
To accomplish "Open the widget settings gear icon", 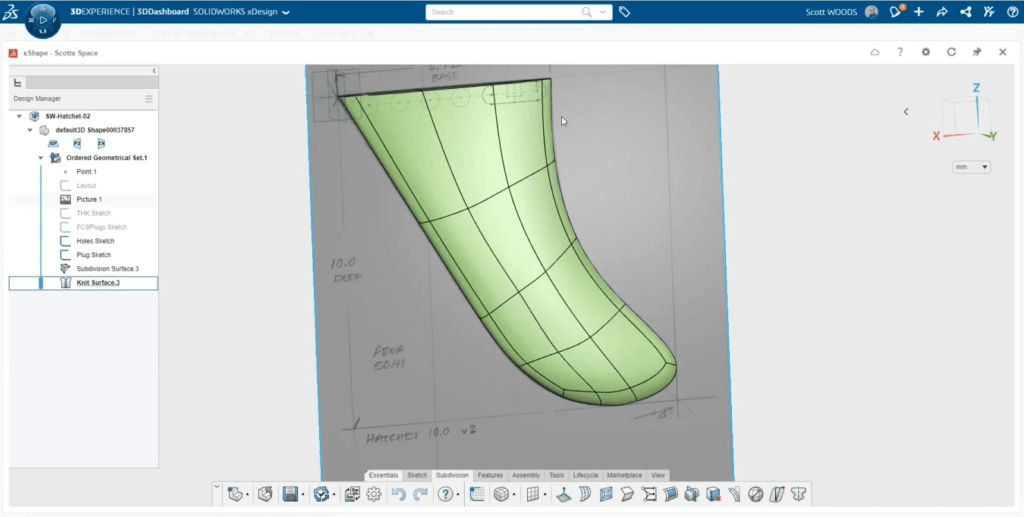I will 926,52.
